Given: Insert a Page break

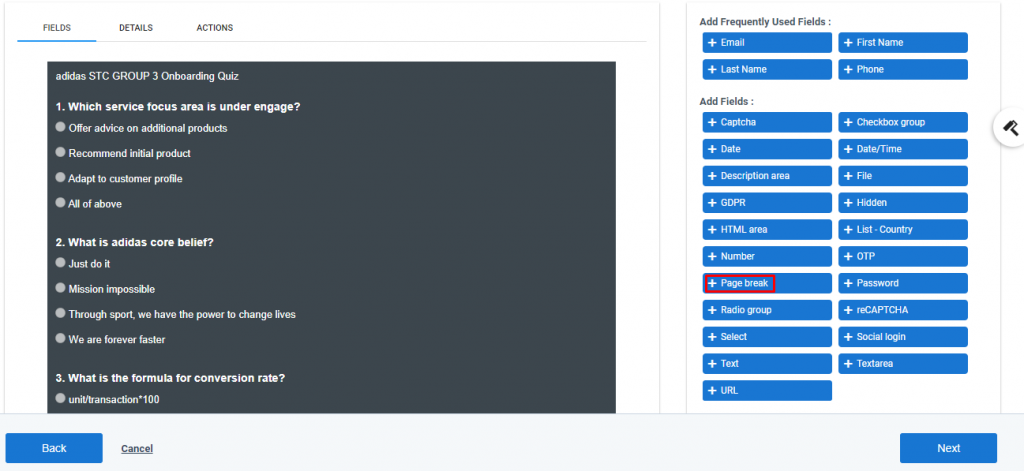Looking at the screenshot, I should click(767, 283).
